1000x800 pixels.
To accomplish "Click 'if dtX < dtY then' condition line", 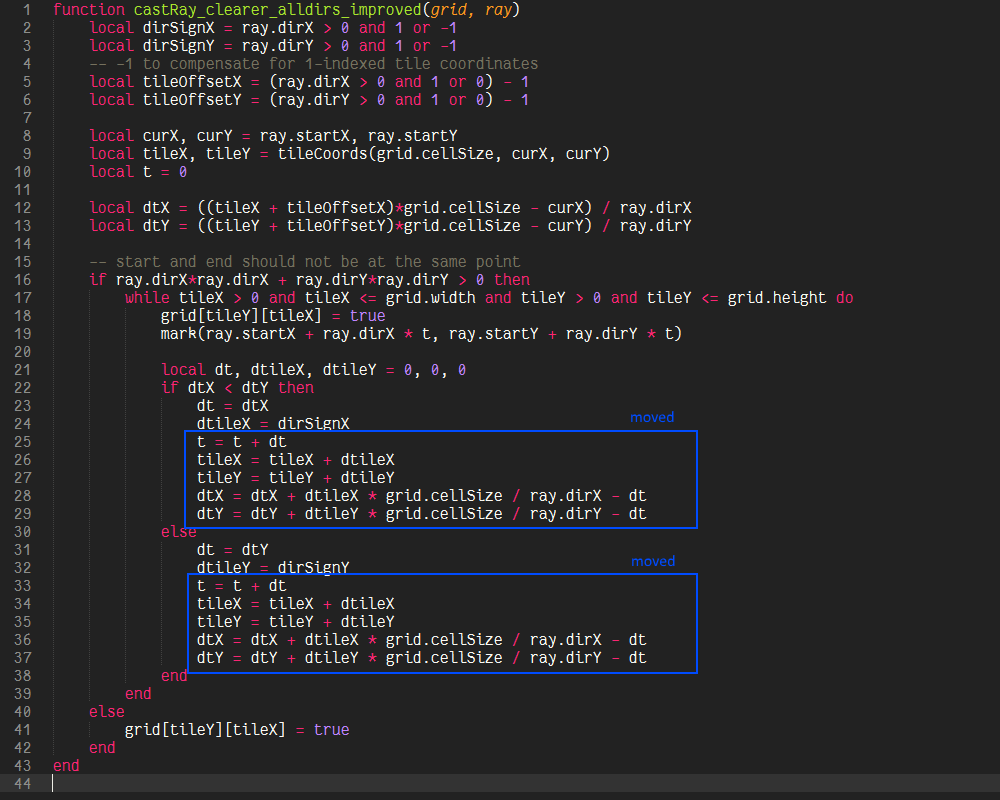I will 237,388.
